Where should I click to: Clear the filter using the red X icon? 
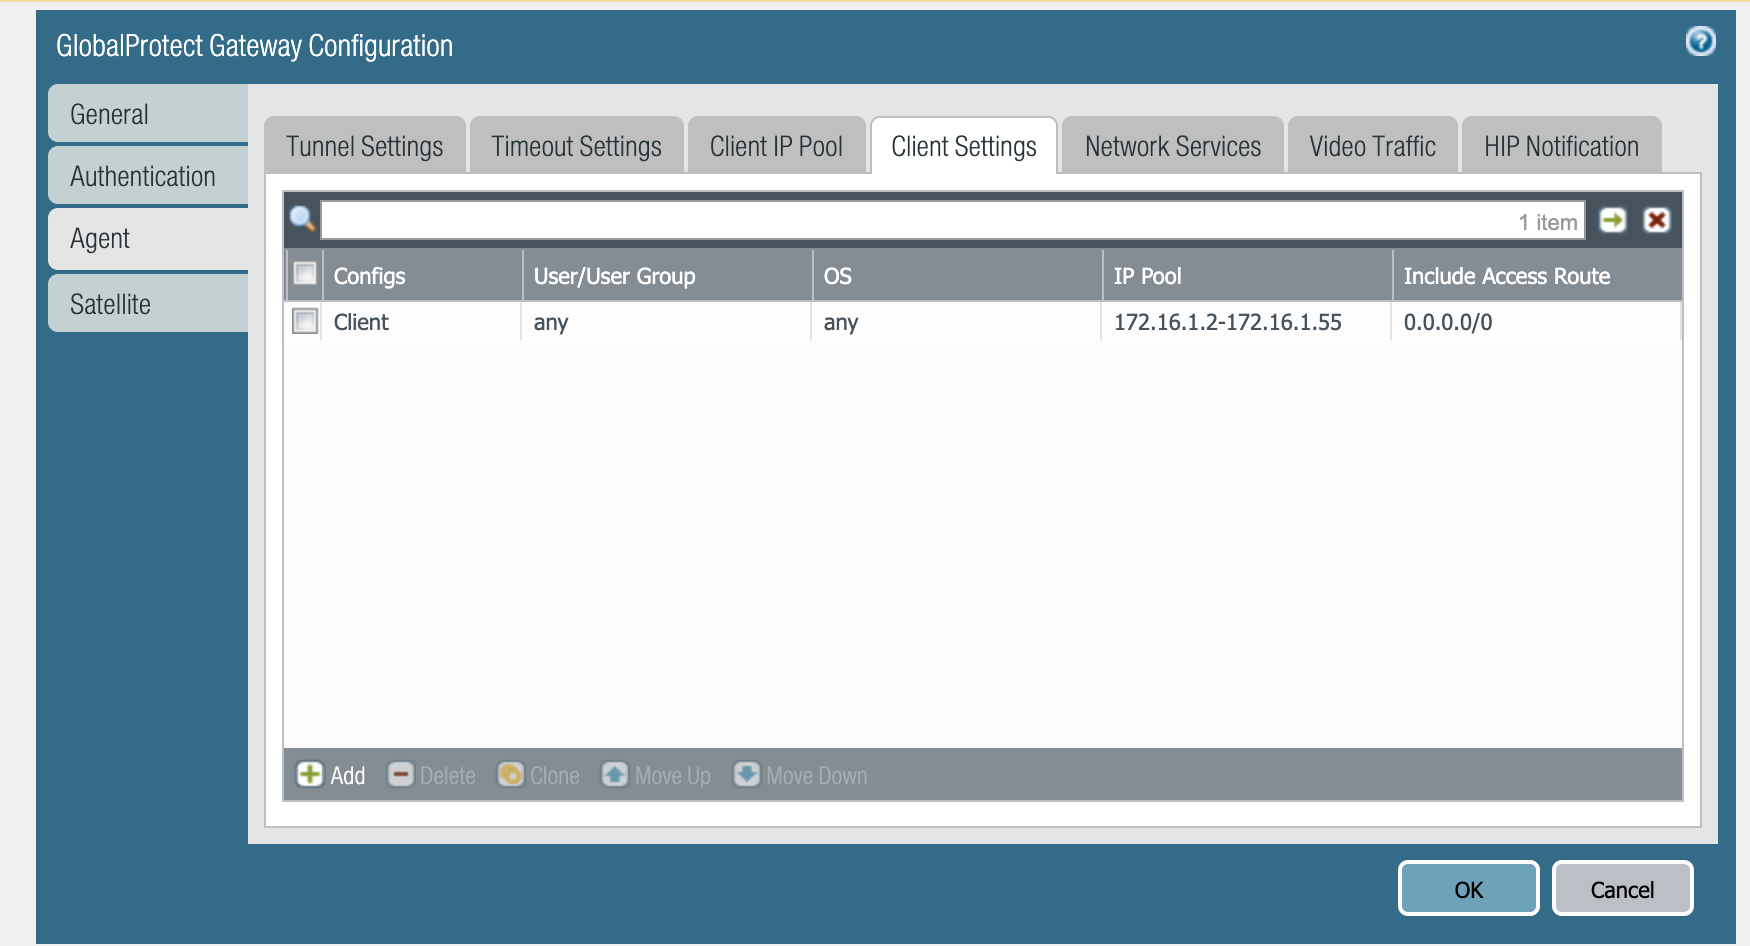pyautogui.click(x=1657, y=220)
